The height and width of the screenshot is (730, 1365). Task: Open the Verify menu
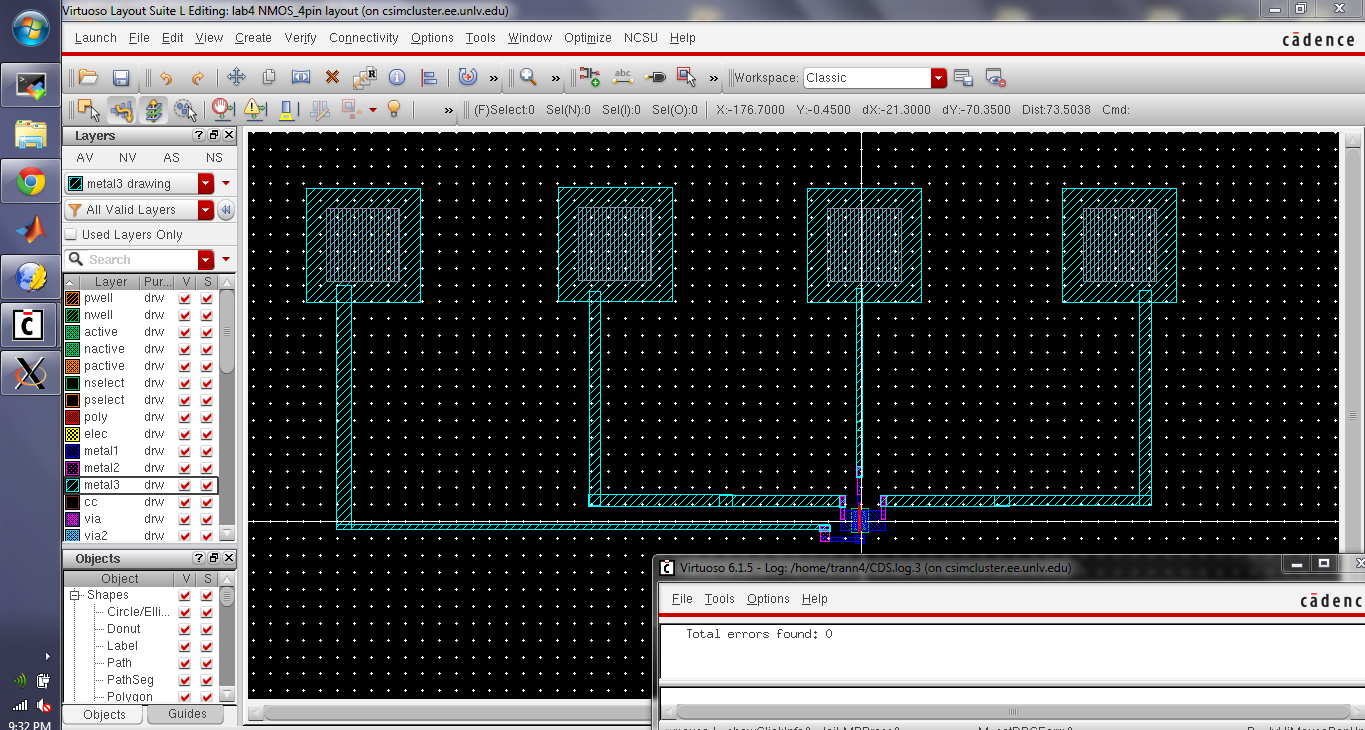click(x=301, y=38)
